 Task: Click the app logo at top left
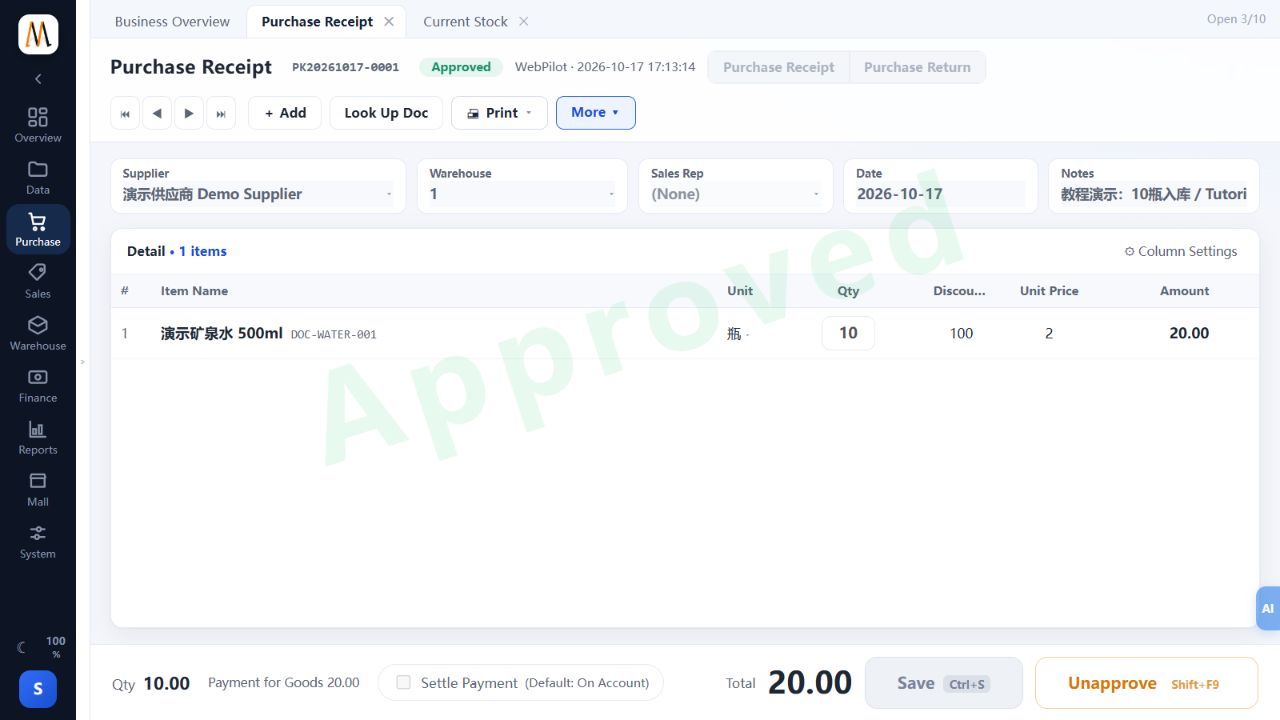pos(38,35)
